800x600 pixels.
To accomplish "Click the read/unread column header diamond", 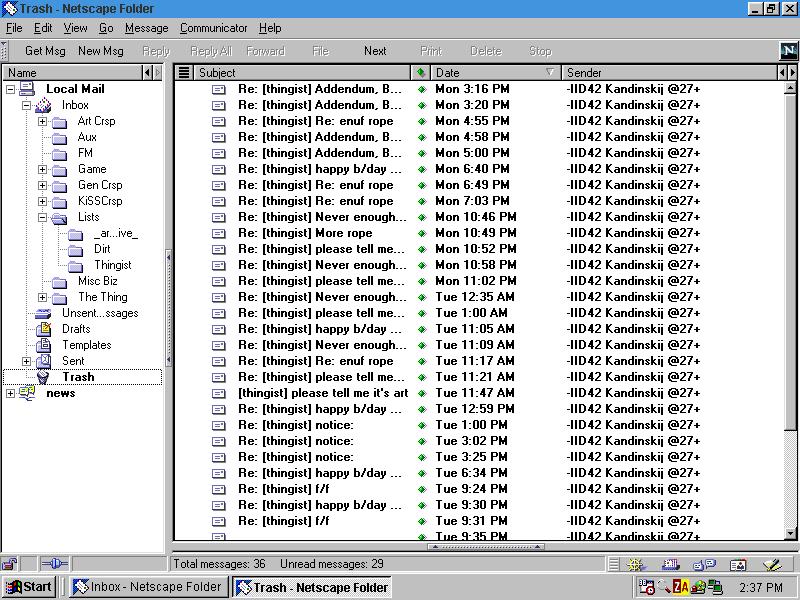I will tap(421, 72).
